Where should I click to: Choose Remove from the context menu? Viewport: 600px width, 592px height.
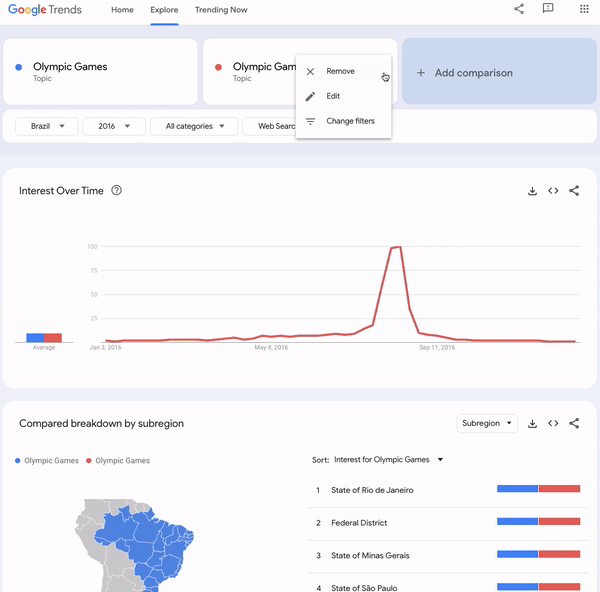[343, 71]
